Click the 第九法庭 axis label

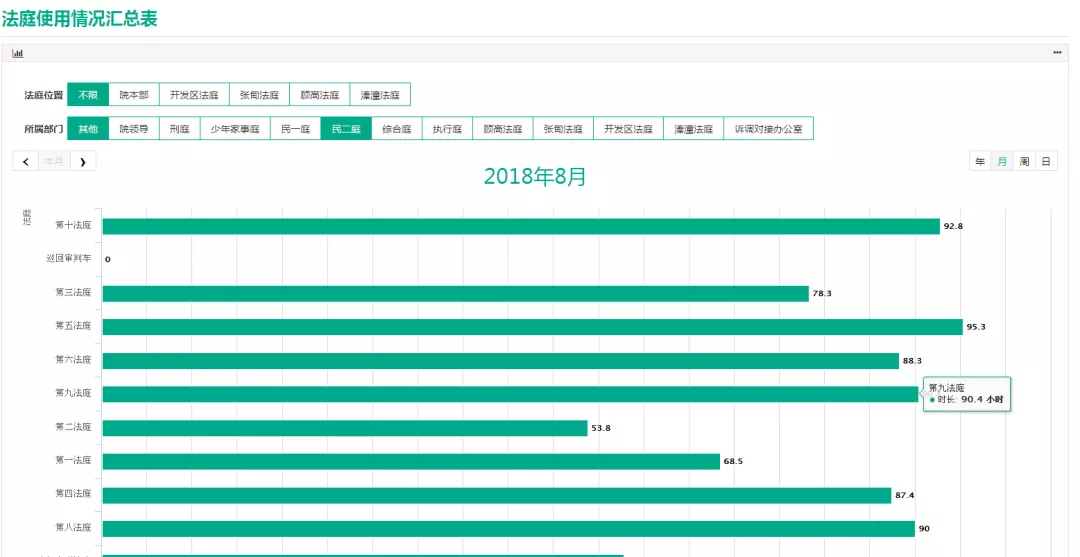(x=74, y=393)
